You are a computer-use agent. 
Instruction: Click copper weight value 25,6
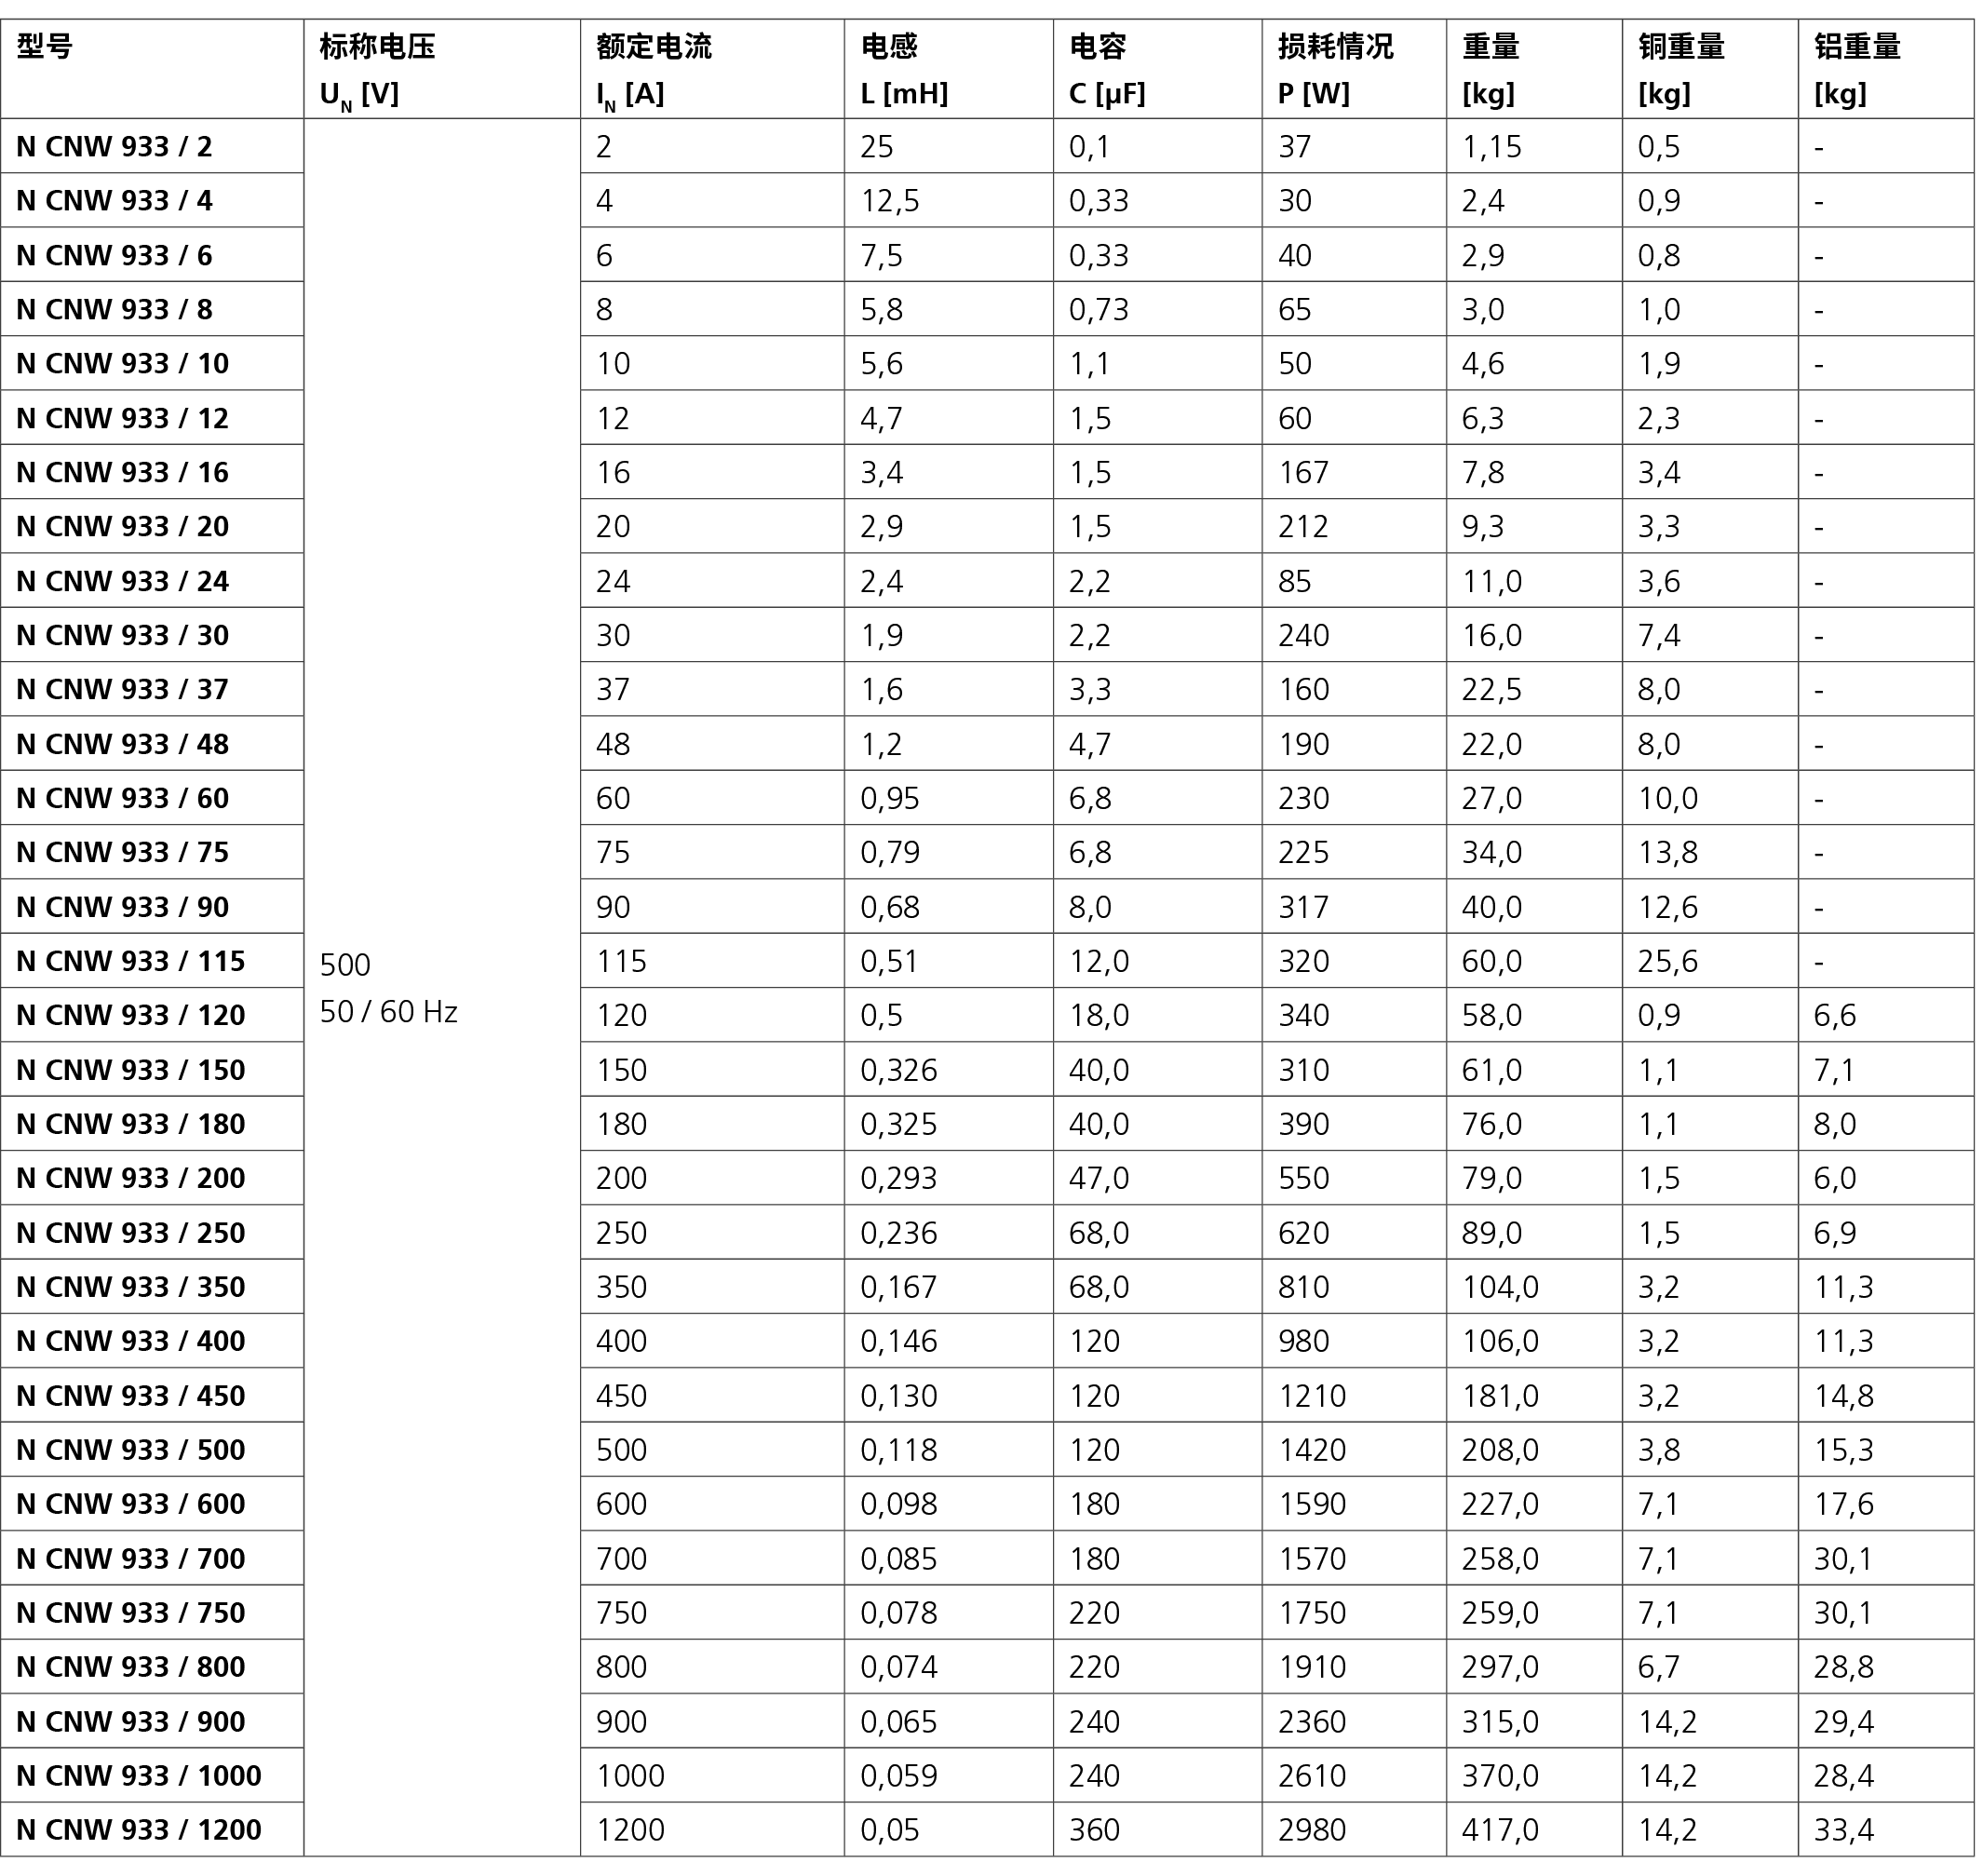pos(1667,961)
